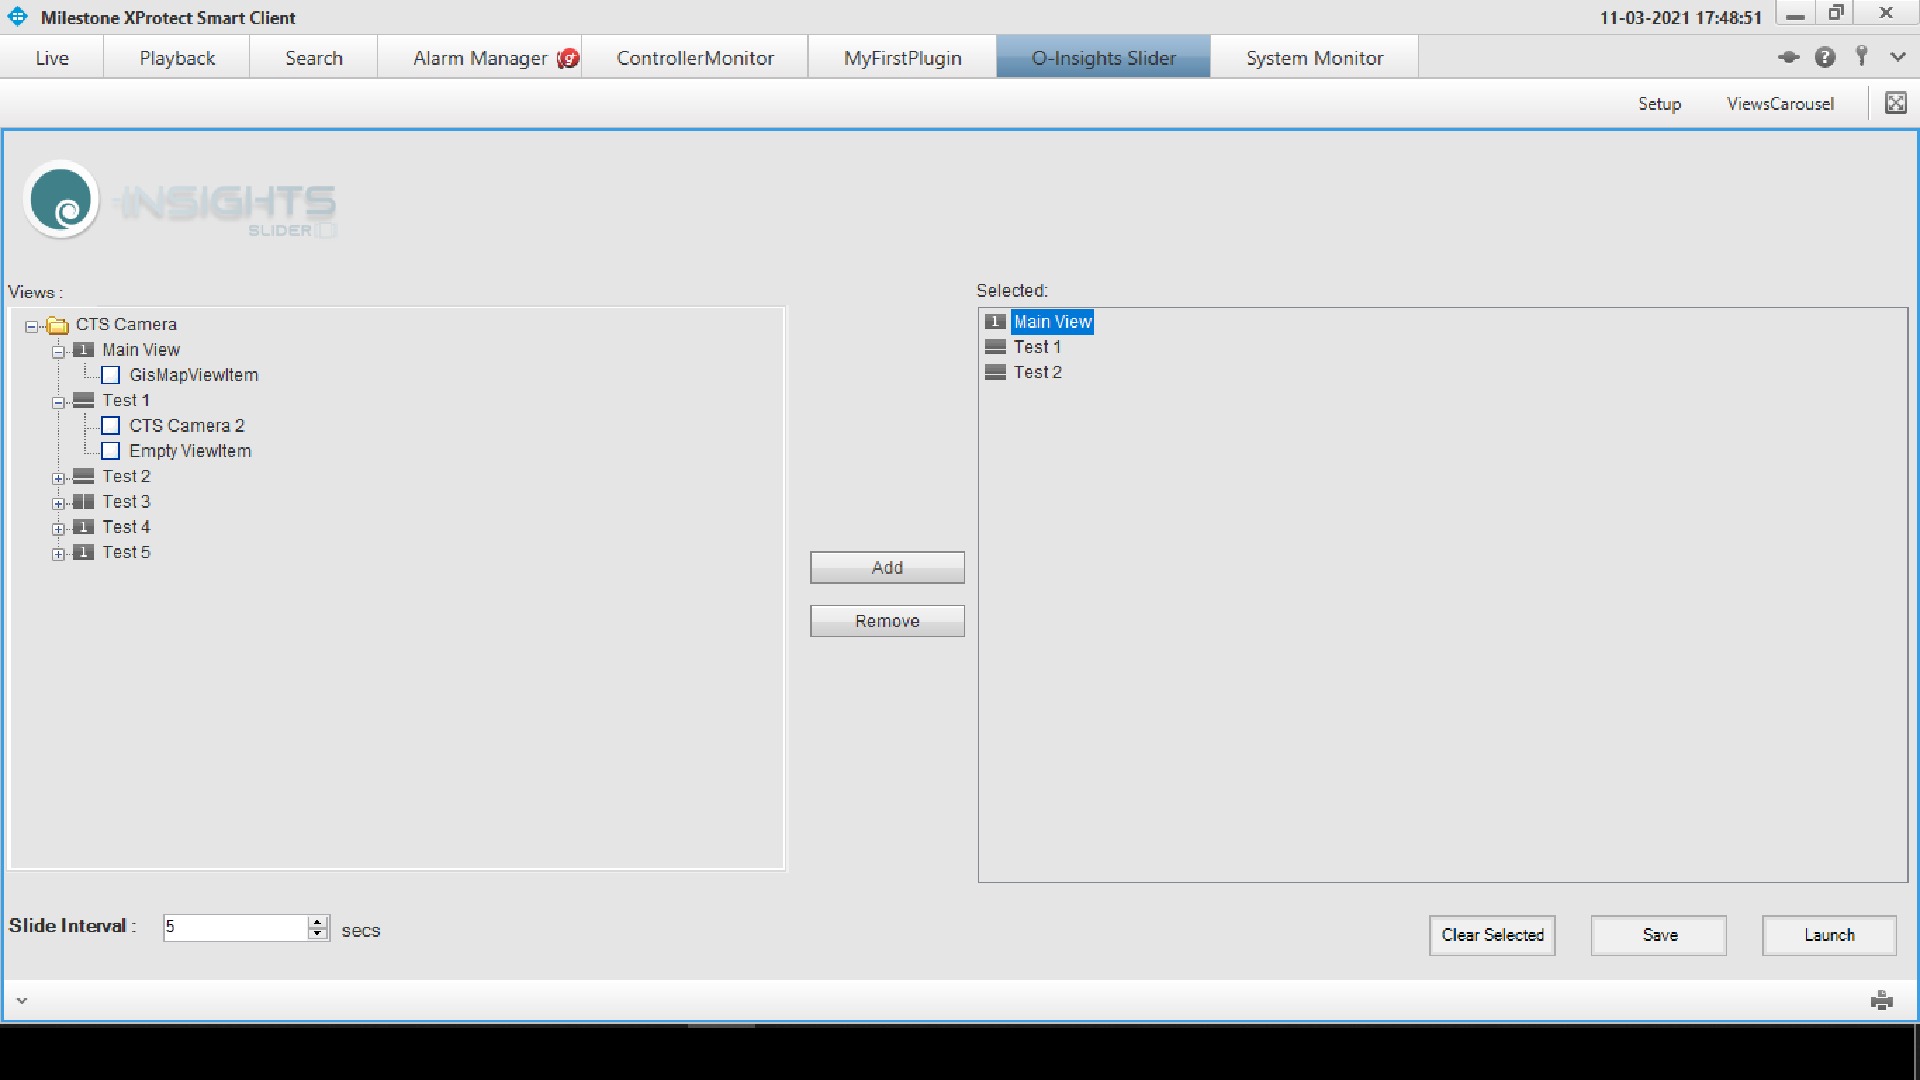Go to the ControllerMonitor tab
The width and height of the screenshot is (1920, 1080).
[695, 58]
